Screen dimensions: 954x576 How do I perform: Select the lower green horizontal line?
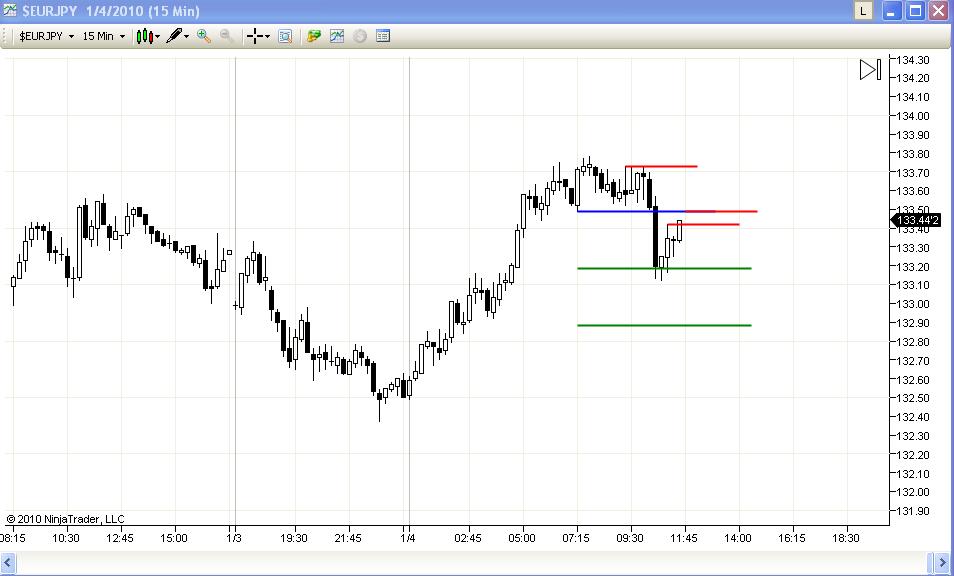pyautogui.click(x=664, y=325)
